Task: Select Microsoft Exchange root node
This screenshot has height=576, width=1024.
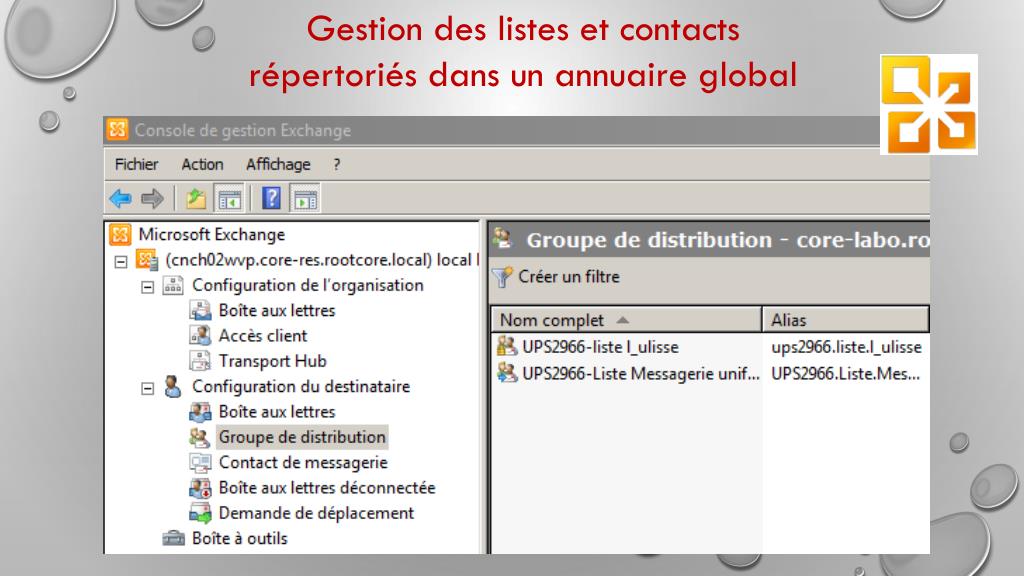Action: 212,234
